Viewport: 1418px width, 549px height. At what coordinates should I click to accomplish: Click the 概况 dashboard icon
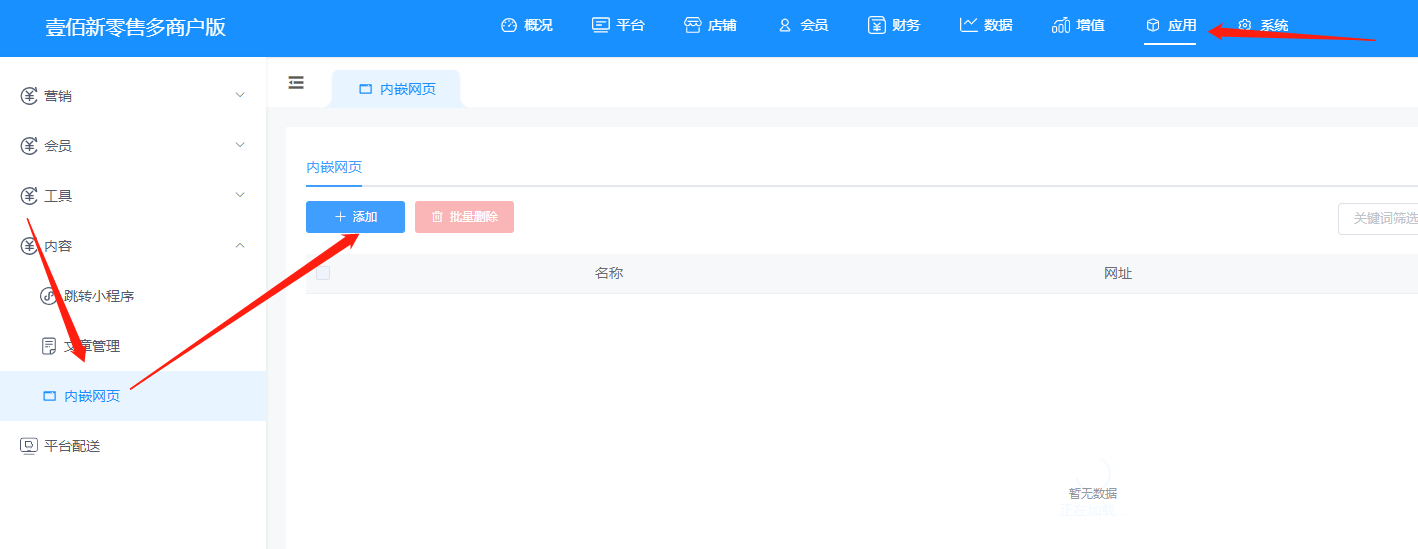pos(509,25)
